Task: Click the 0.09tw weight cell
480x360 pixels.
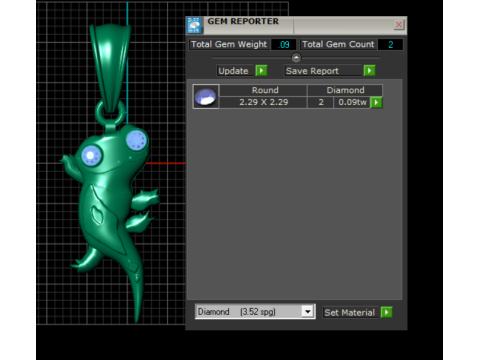Action: click(352, 102)
